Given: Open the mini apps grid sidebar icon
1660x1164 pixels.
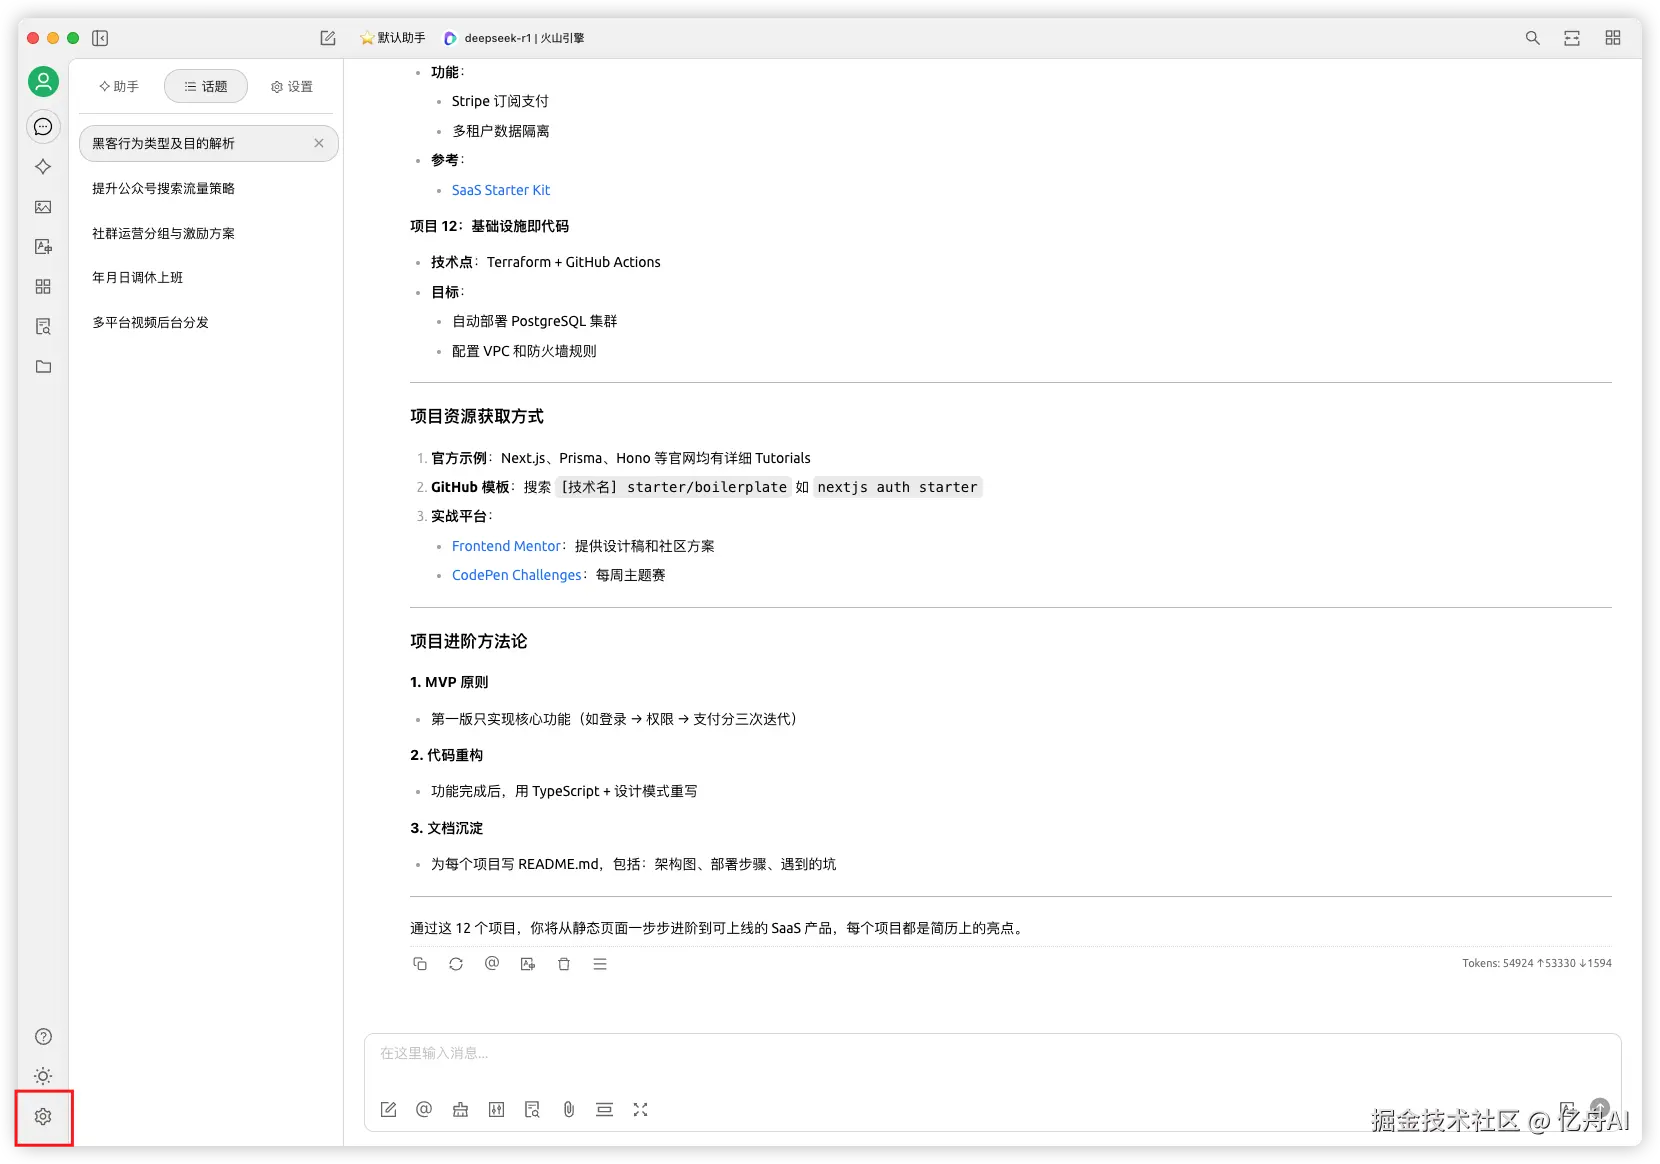Looking at the screenshot, I should 43,287.
